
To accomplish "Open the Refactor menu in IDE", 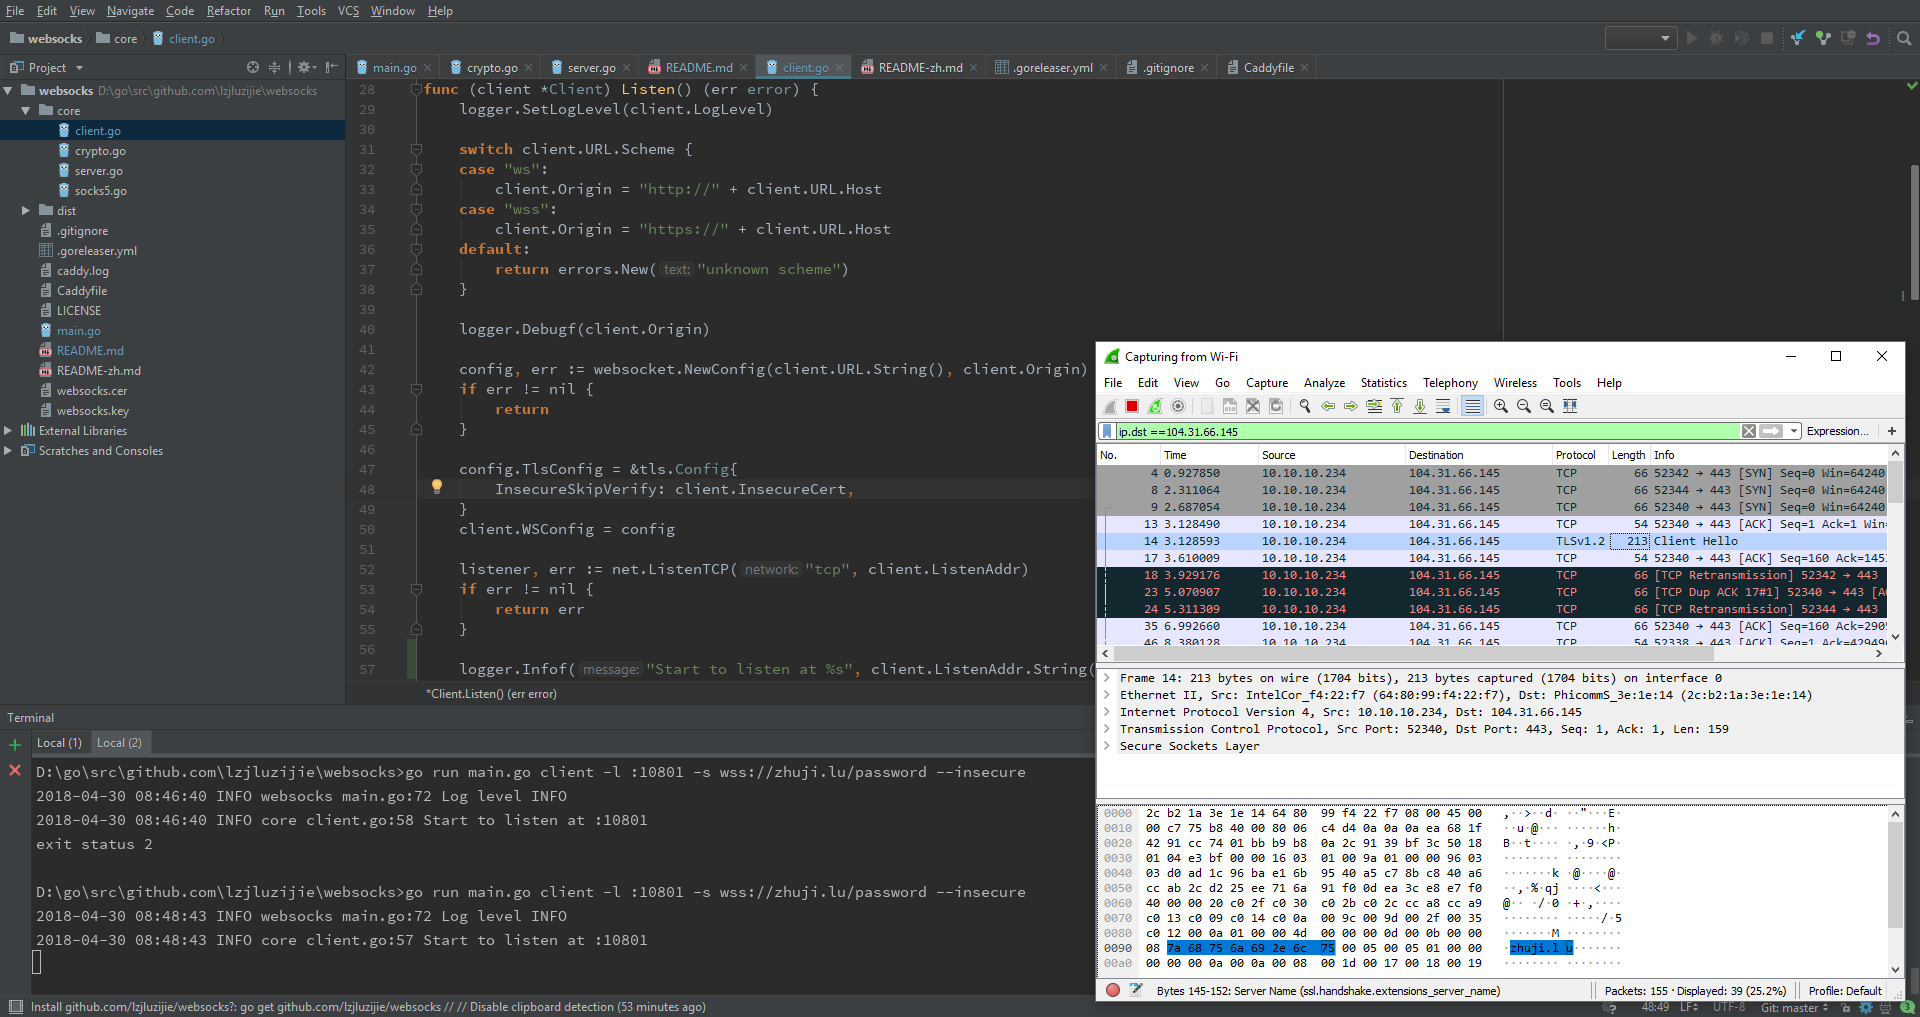I will tap(229, 10).
